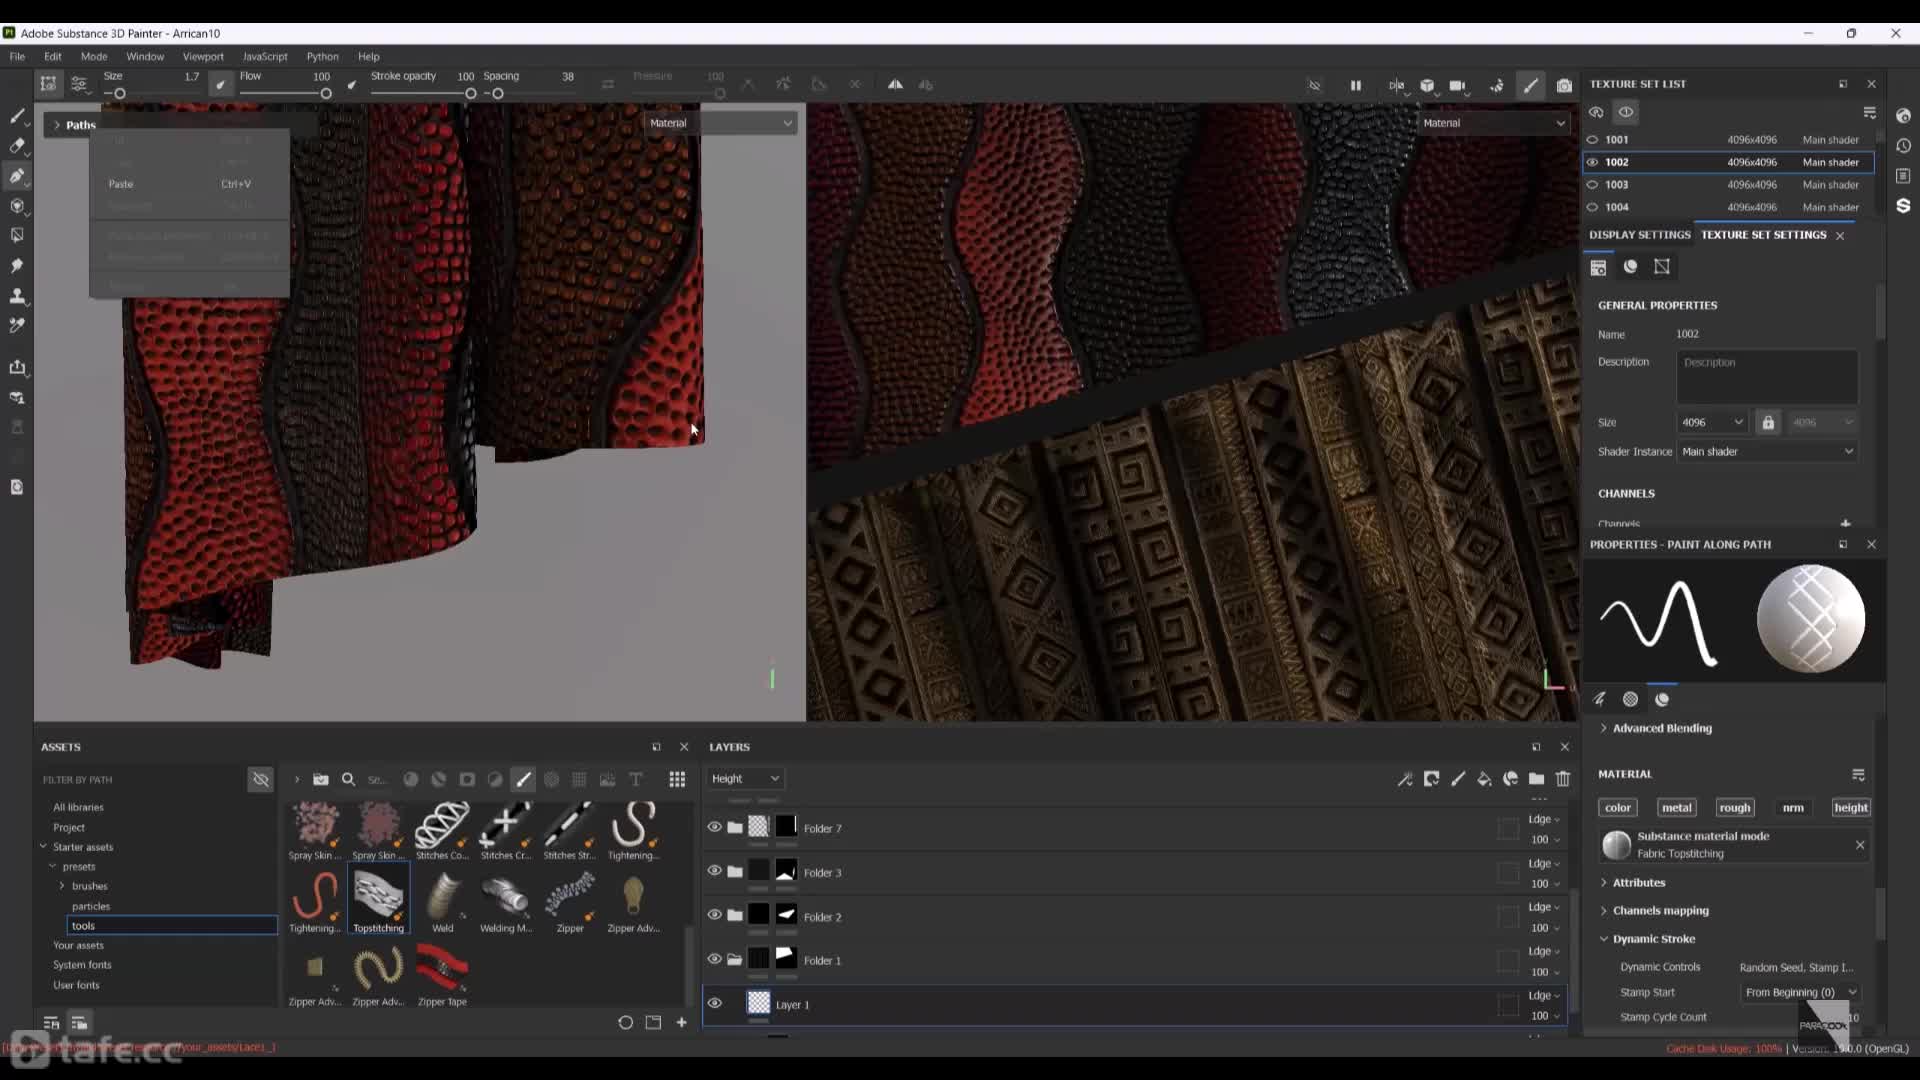
Task: Open Texture Set List menu icon
Action: [x=1869, y=112]
